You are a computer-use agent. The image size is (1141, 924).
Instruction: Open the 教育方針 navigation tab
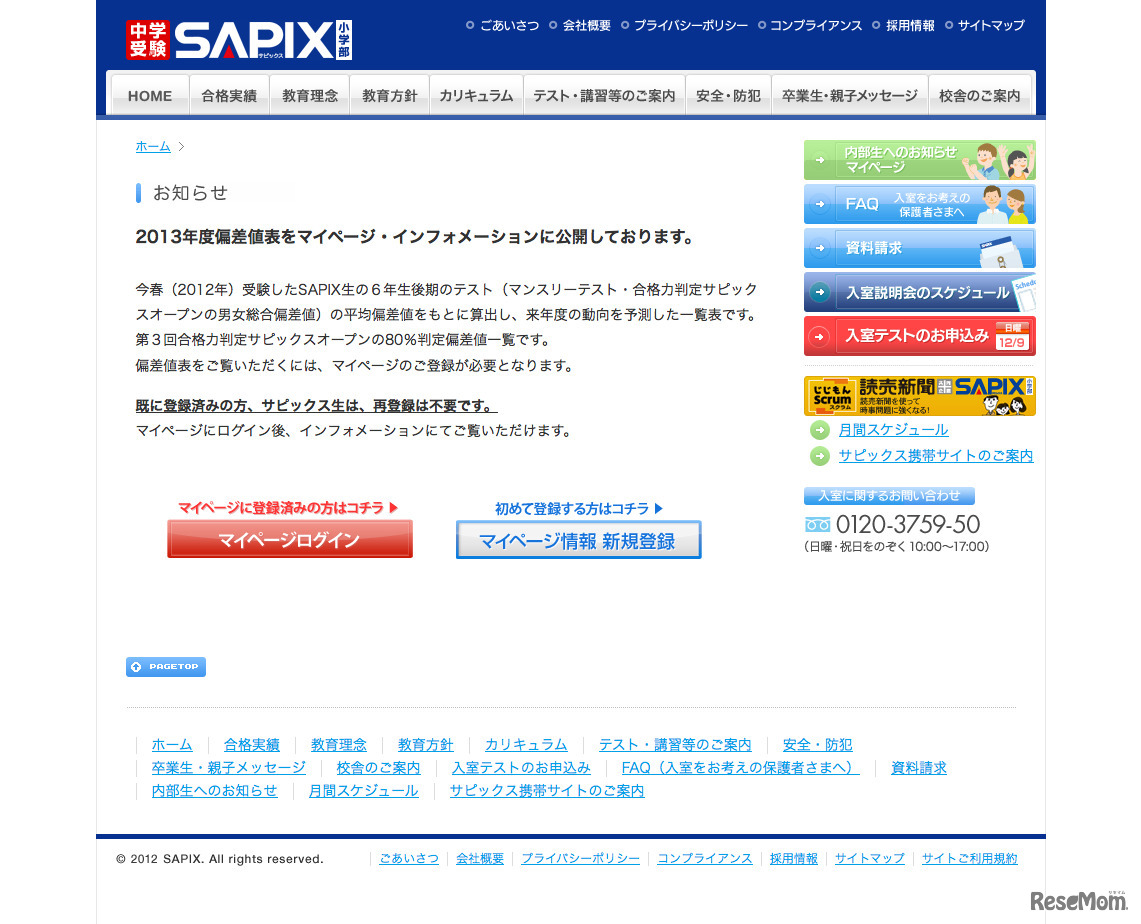coord(390,95)
